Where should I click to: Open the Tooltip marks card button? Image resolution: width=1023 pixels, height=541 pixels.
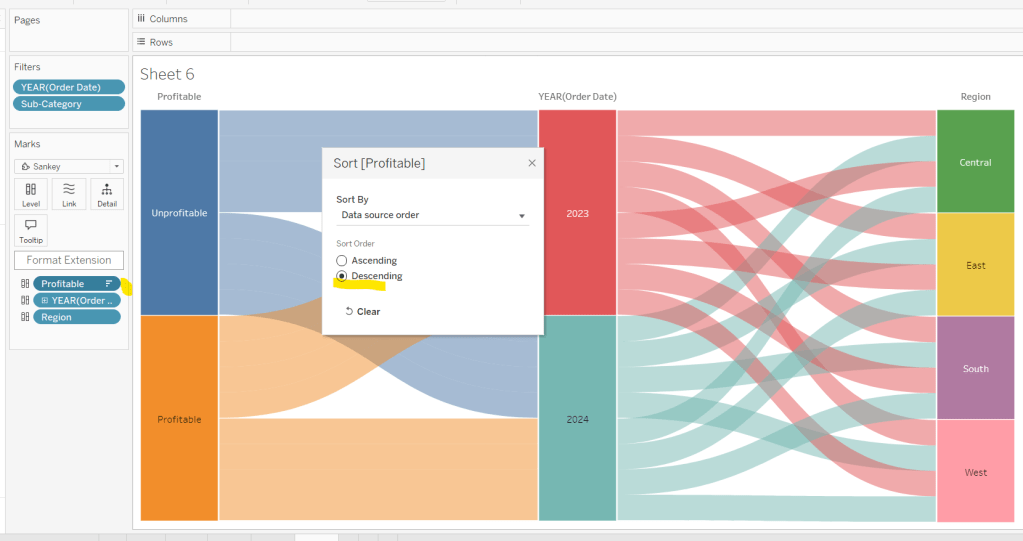[x=31, y=230]
